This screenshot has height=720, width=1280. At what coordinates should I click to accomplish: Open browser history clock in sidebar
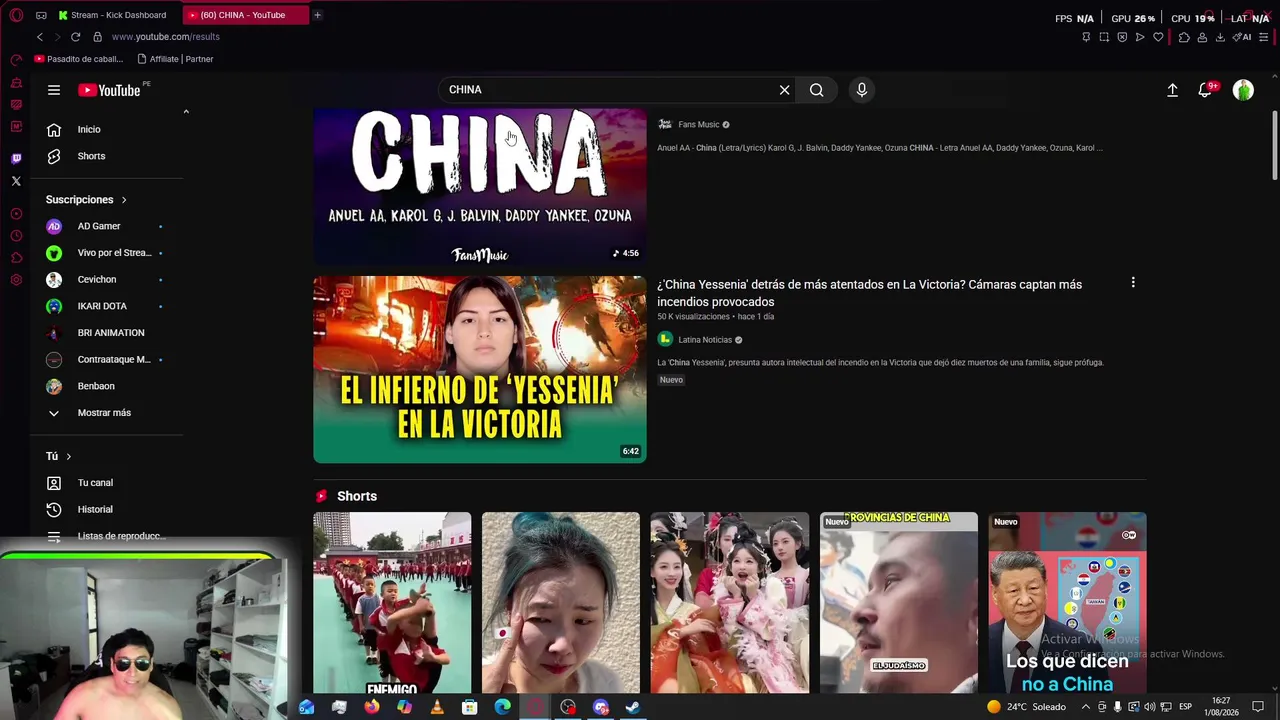[x=16, y=235]
